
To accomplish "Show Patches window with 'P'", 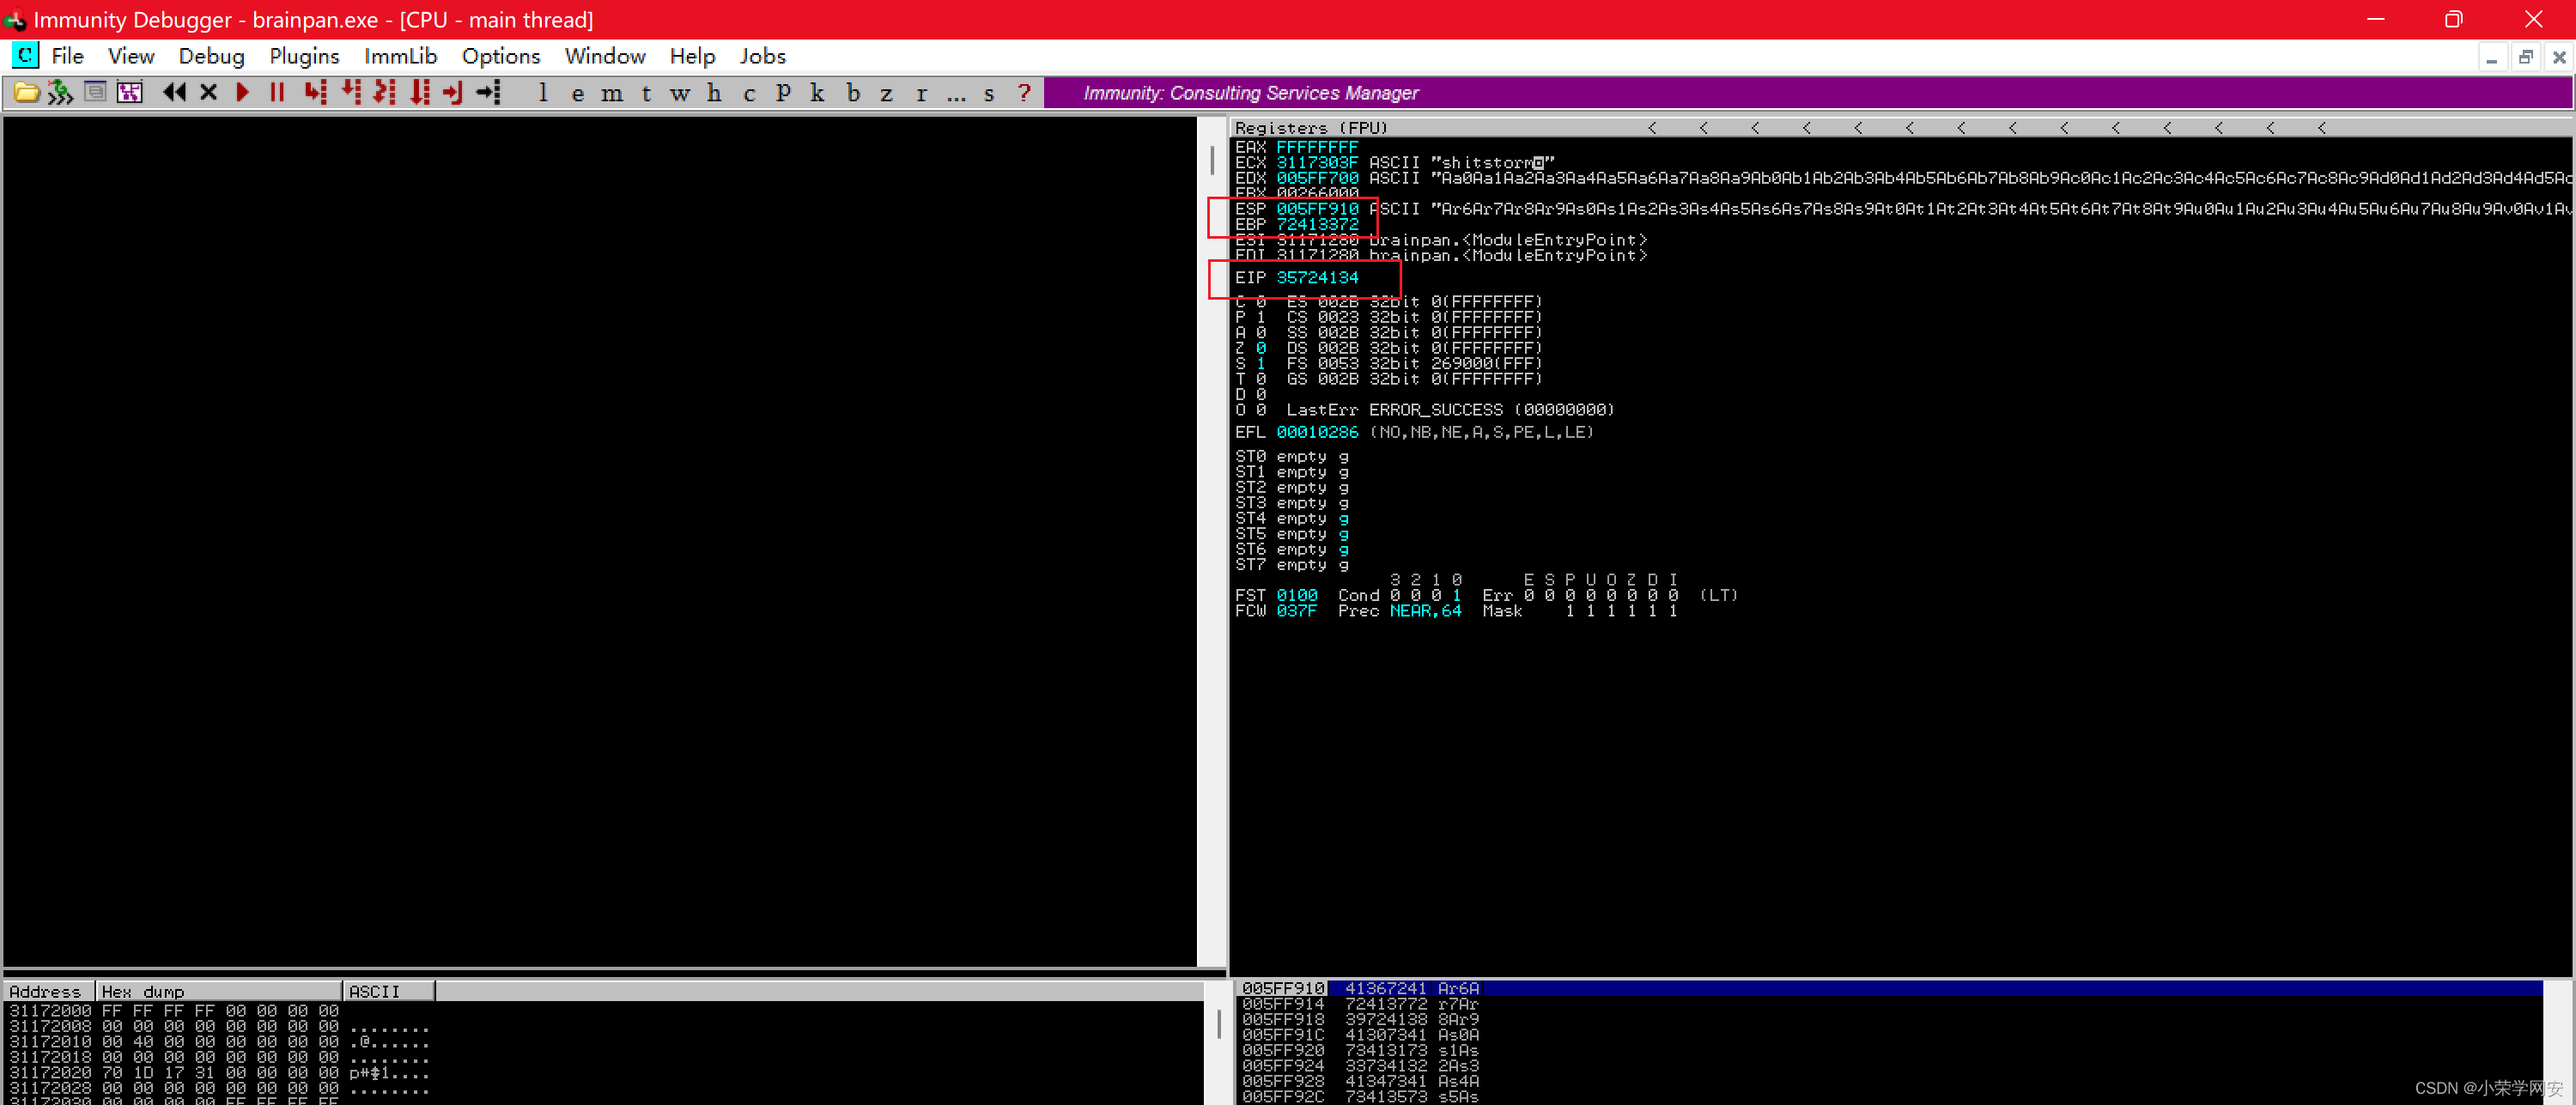I will coord(783,93).
